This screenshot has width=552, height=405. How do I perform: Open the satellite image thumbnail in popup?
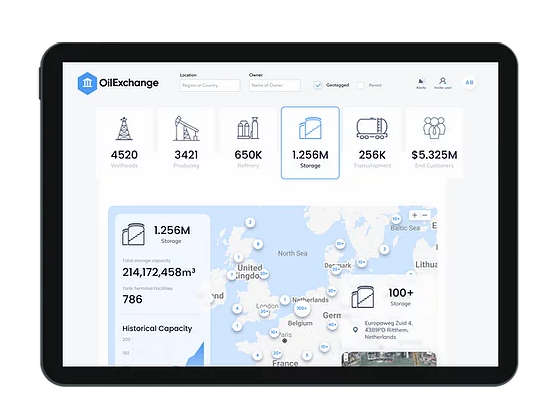tap(389, 359)
